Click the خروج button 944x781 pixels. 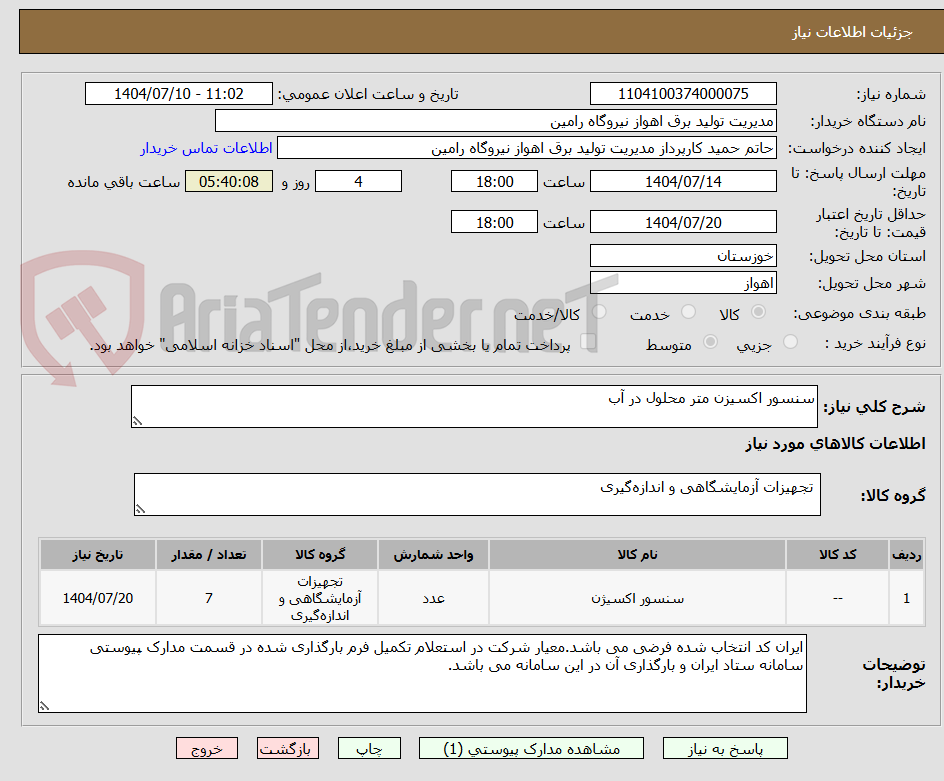207,748
